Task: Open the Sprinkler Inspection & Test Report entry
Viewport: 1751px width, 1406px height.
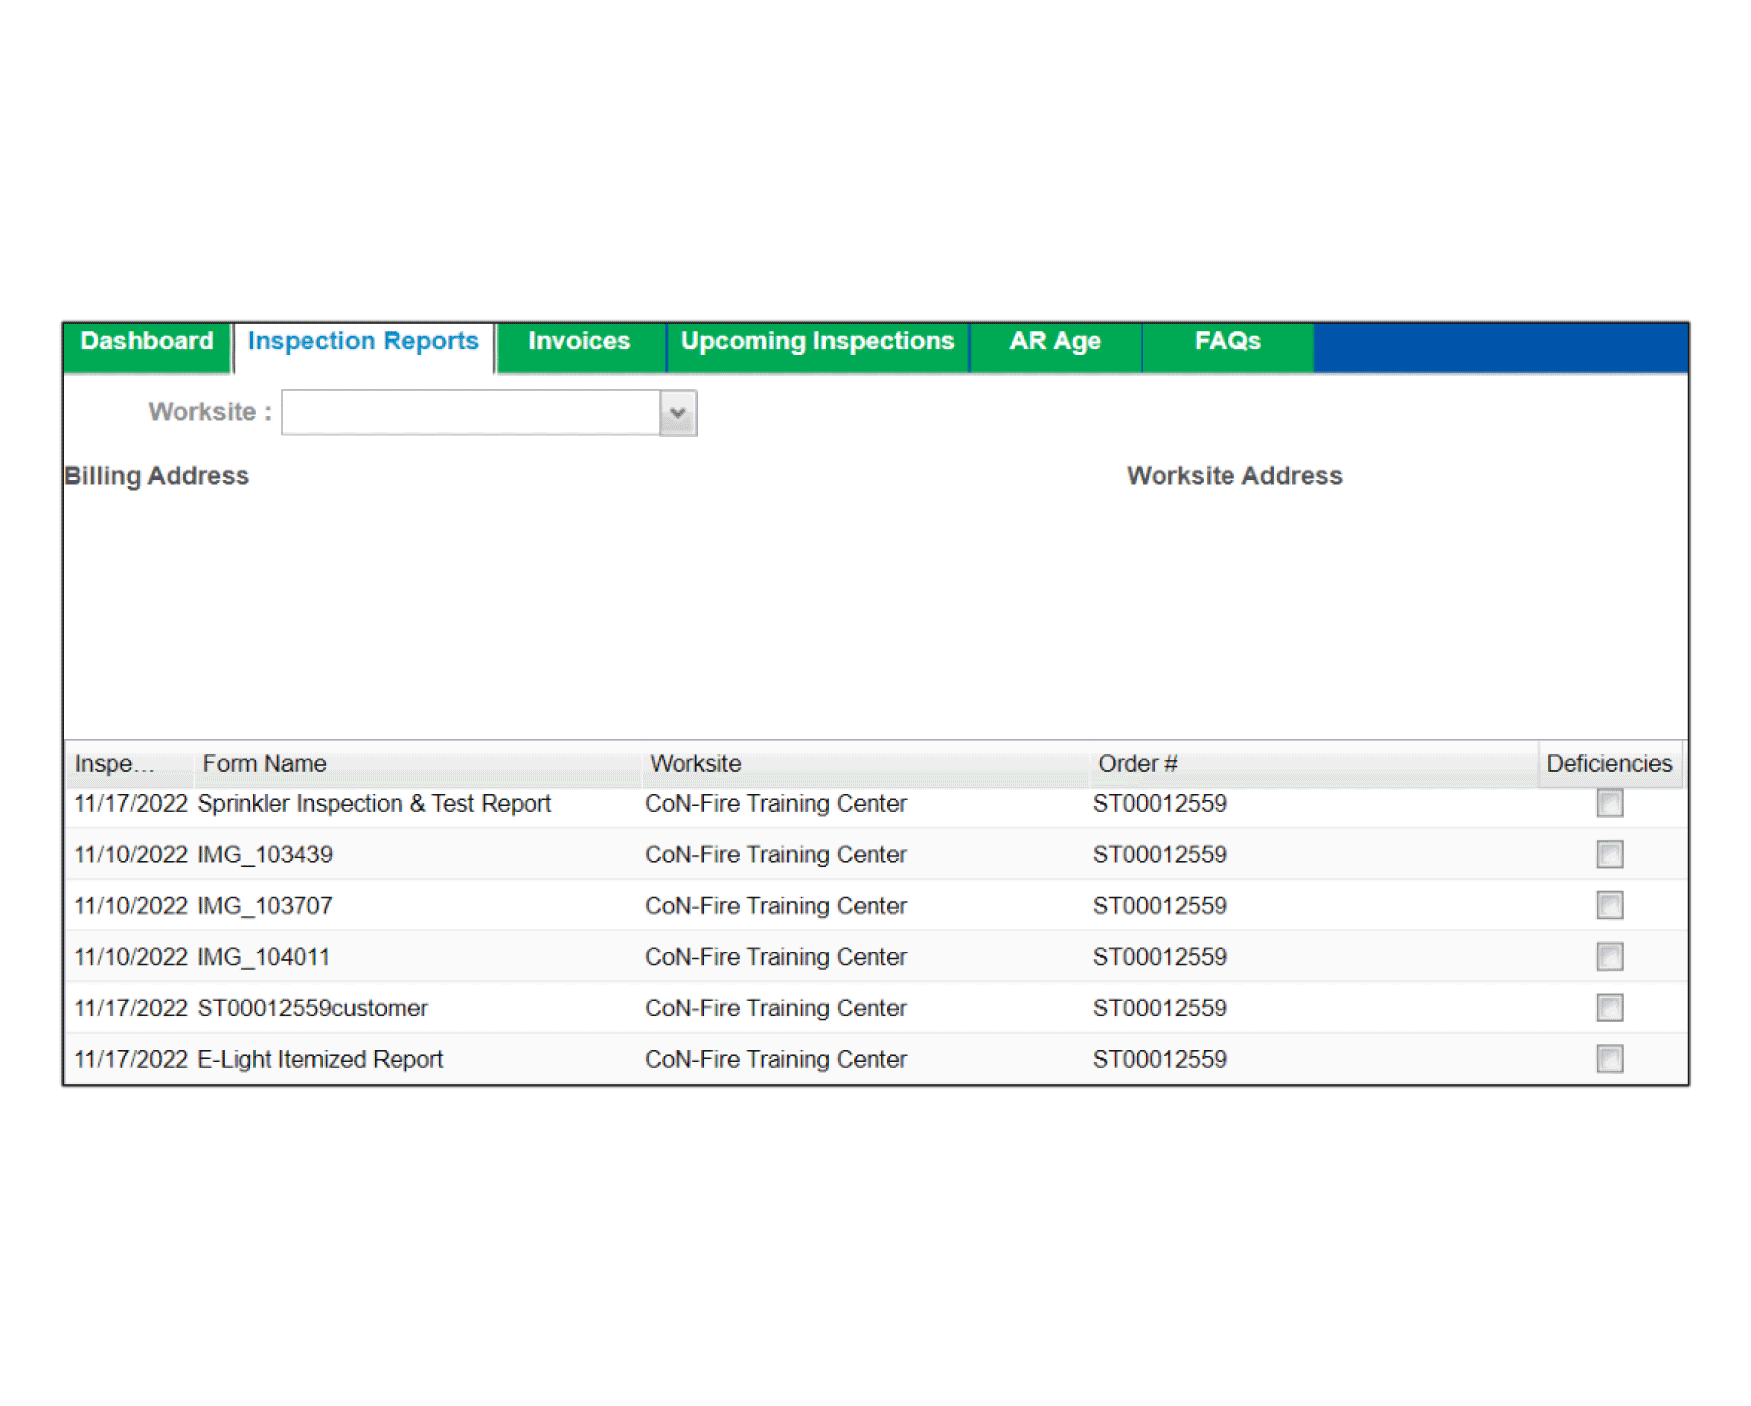Action: tap(374, 804)
